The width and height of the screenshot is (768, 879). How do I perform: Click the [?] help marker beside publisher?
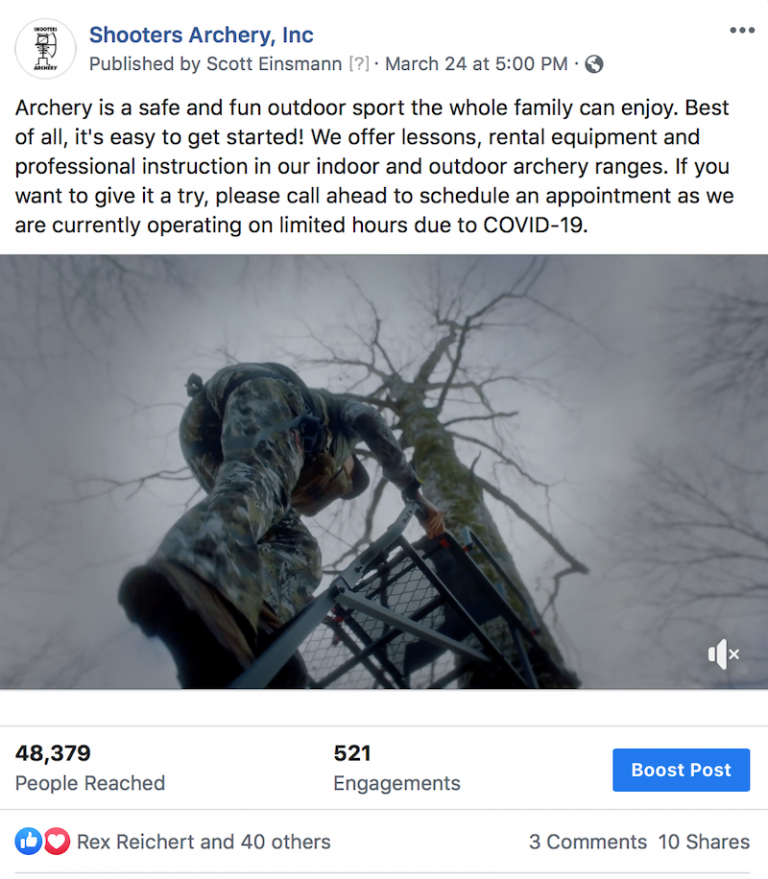pyautogui.click(x=359, y=64)
